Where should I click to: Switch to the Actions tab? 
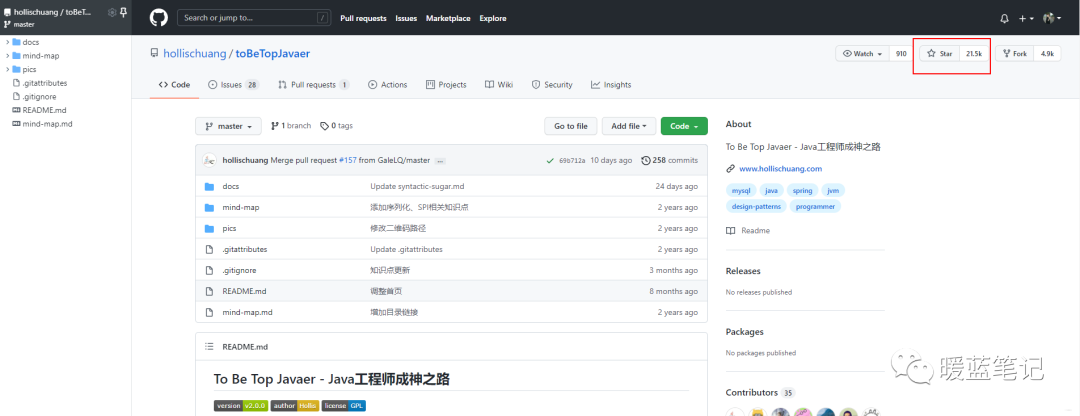[388, 85]
